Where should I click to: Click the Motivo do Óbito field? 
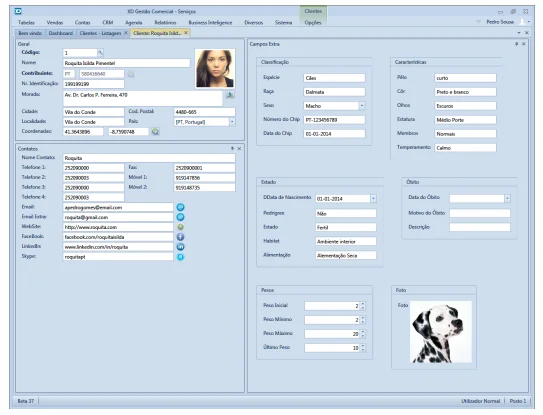coord(480,213)
